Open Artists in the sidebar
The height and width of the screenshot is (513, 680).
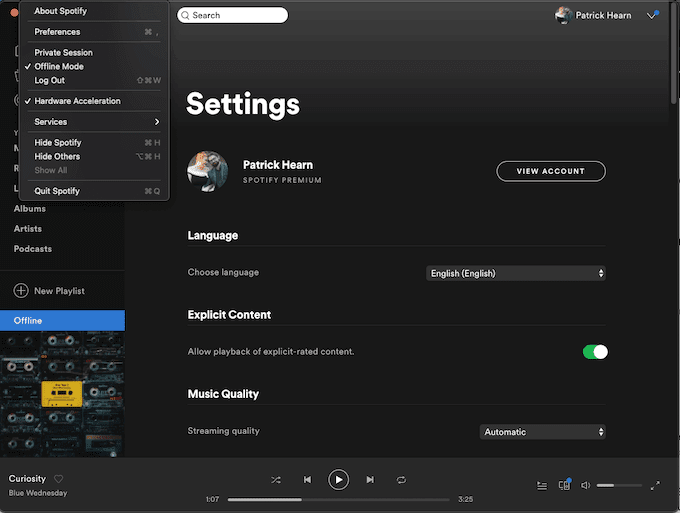[28, 229]
